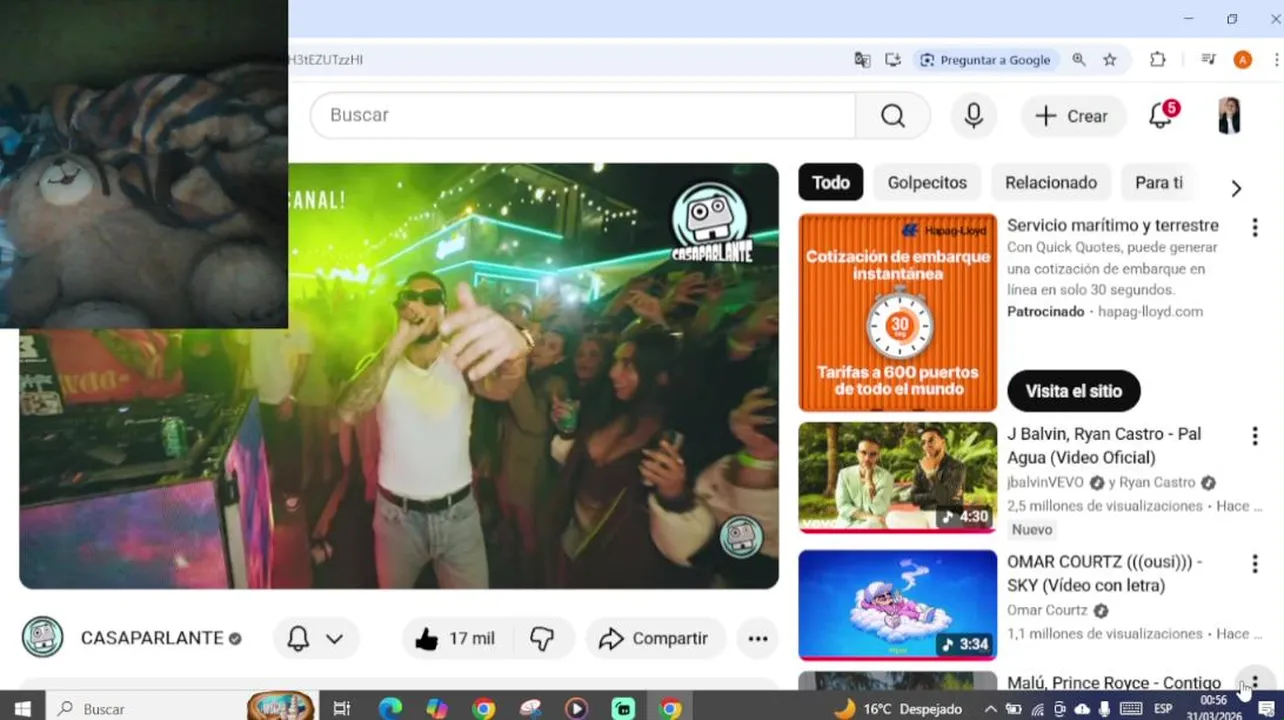Like the video with 17 mil likes
Viewport: 1284px width, 720px height.
(457, 639)
